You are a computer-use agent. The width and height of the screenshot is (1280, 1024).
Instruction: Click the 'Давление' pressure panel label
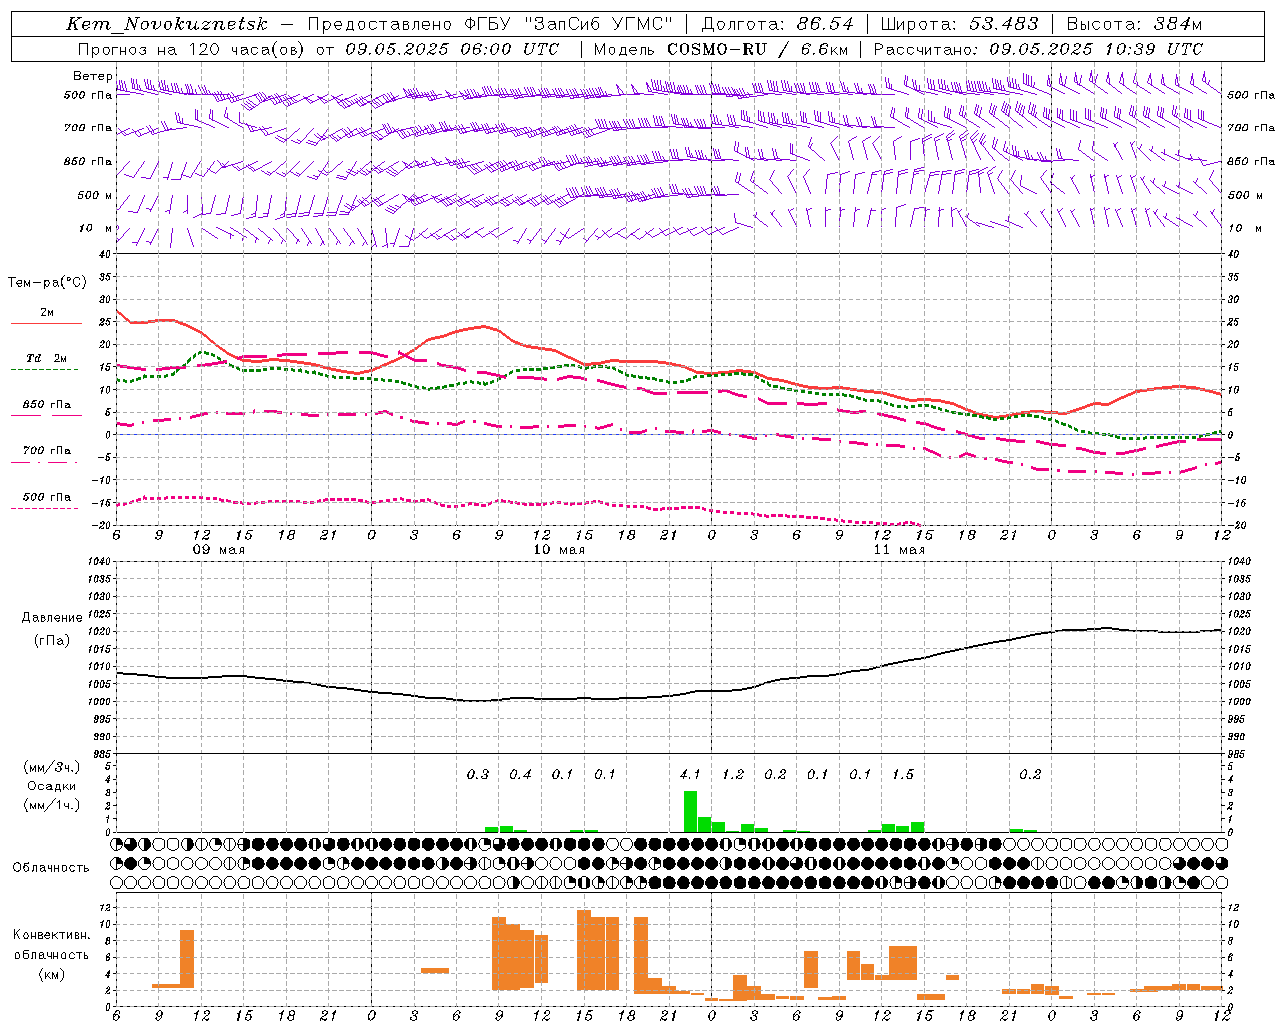[52, 618]
